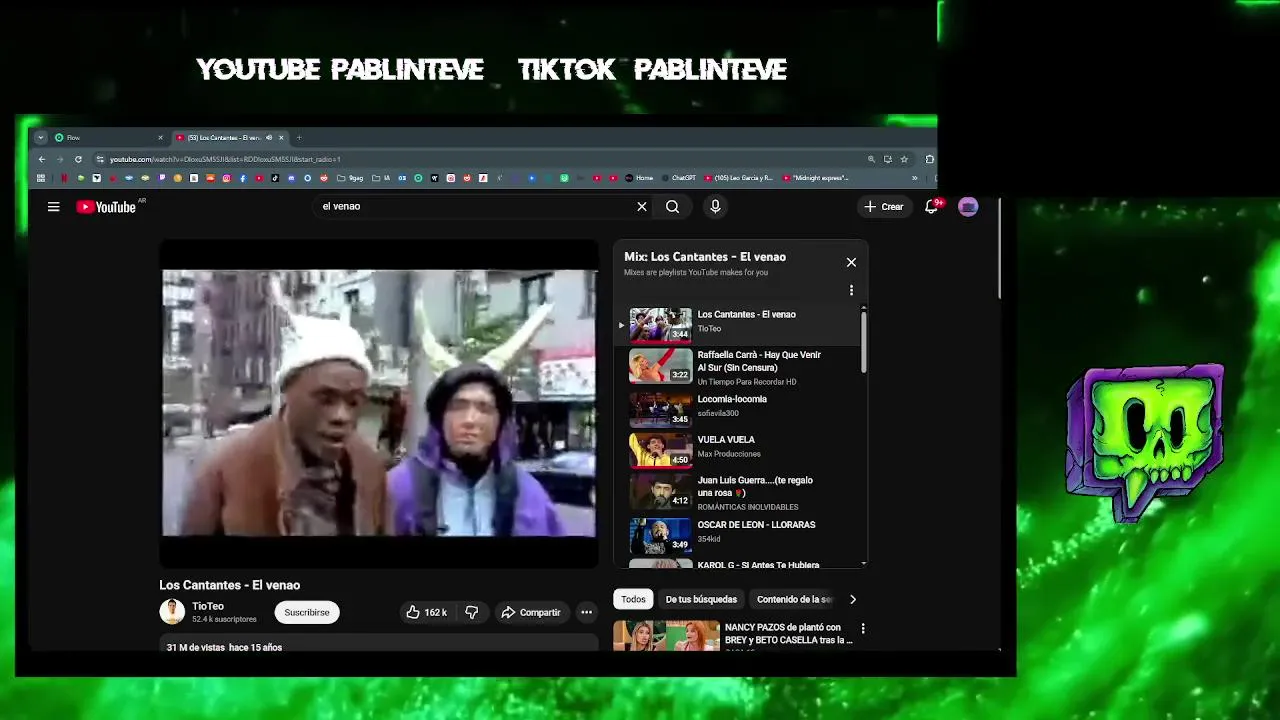Image resolution: width=1280 pixels, height=720 pixels.
Task: Bookmark this page with the star
Action: (904, 159)
